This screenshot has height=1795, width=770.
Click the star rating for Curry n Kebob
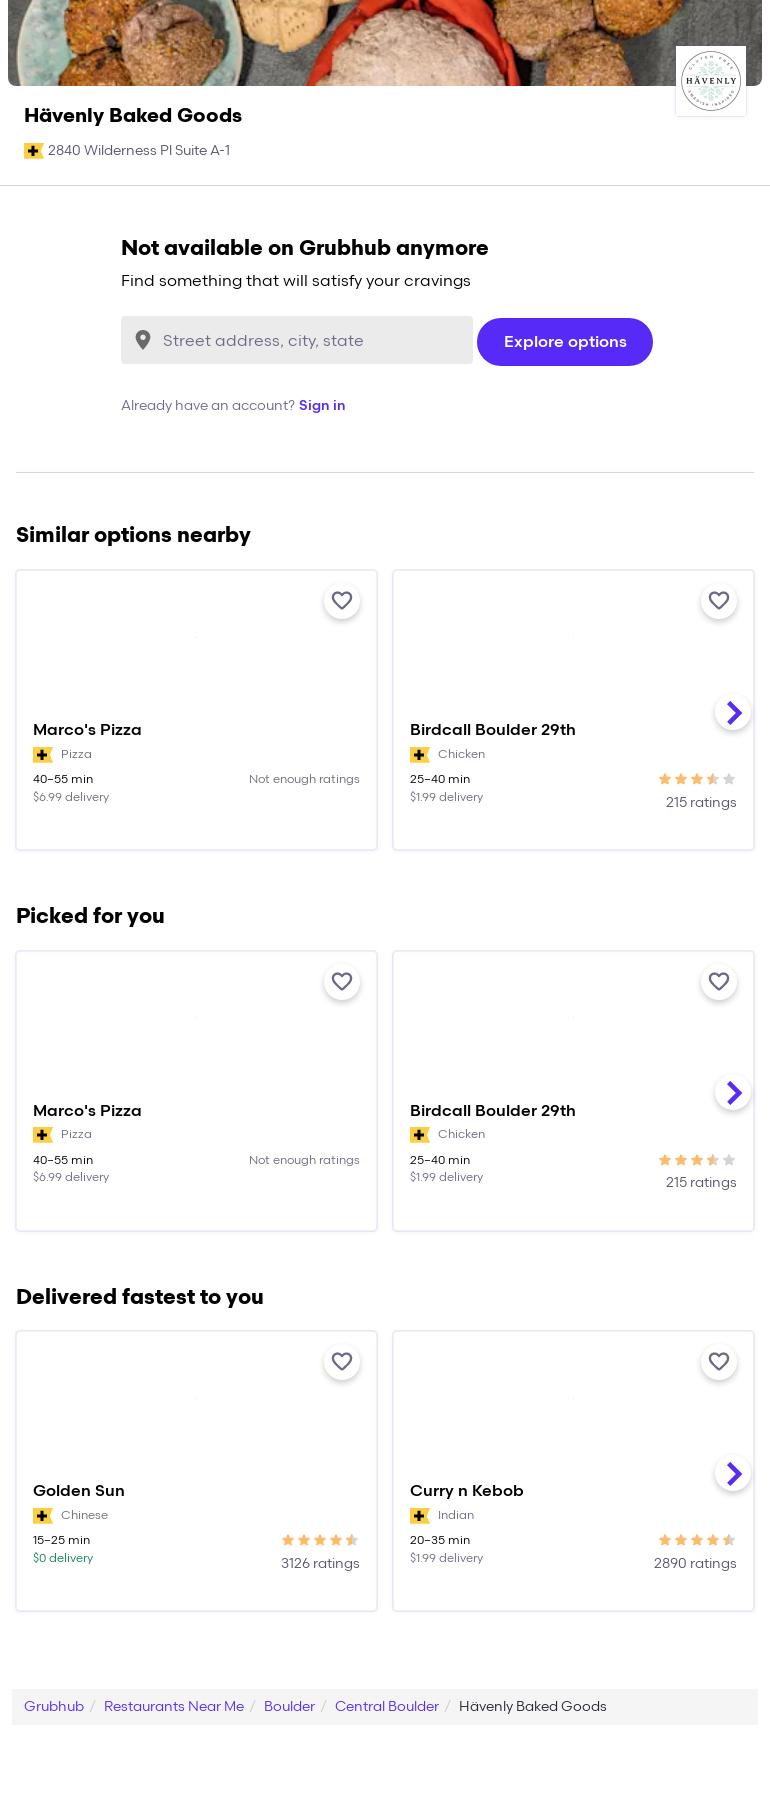[x=697, y=1540]
